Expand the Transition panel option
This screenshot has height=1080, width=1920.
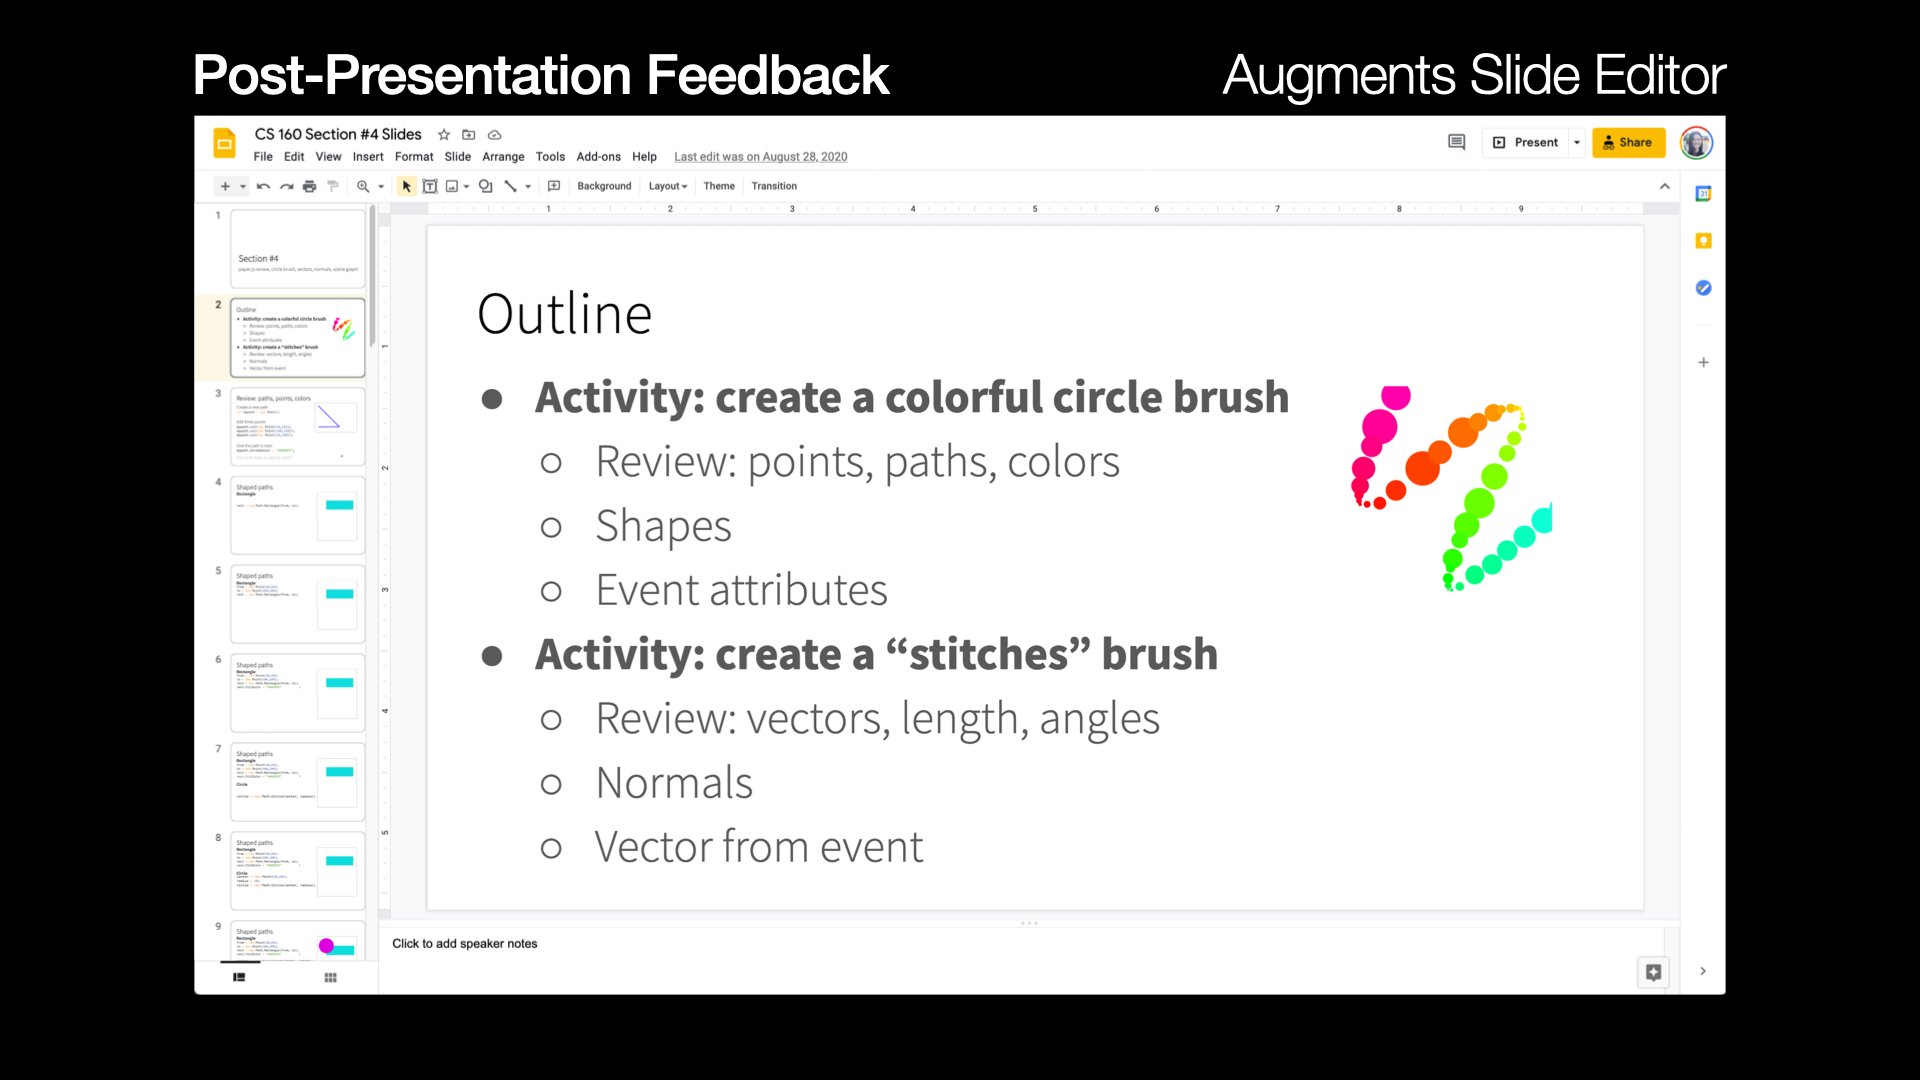[x=774, y=186]
